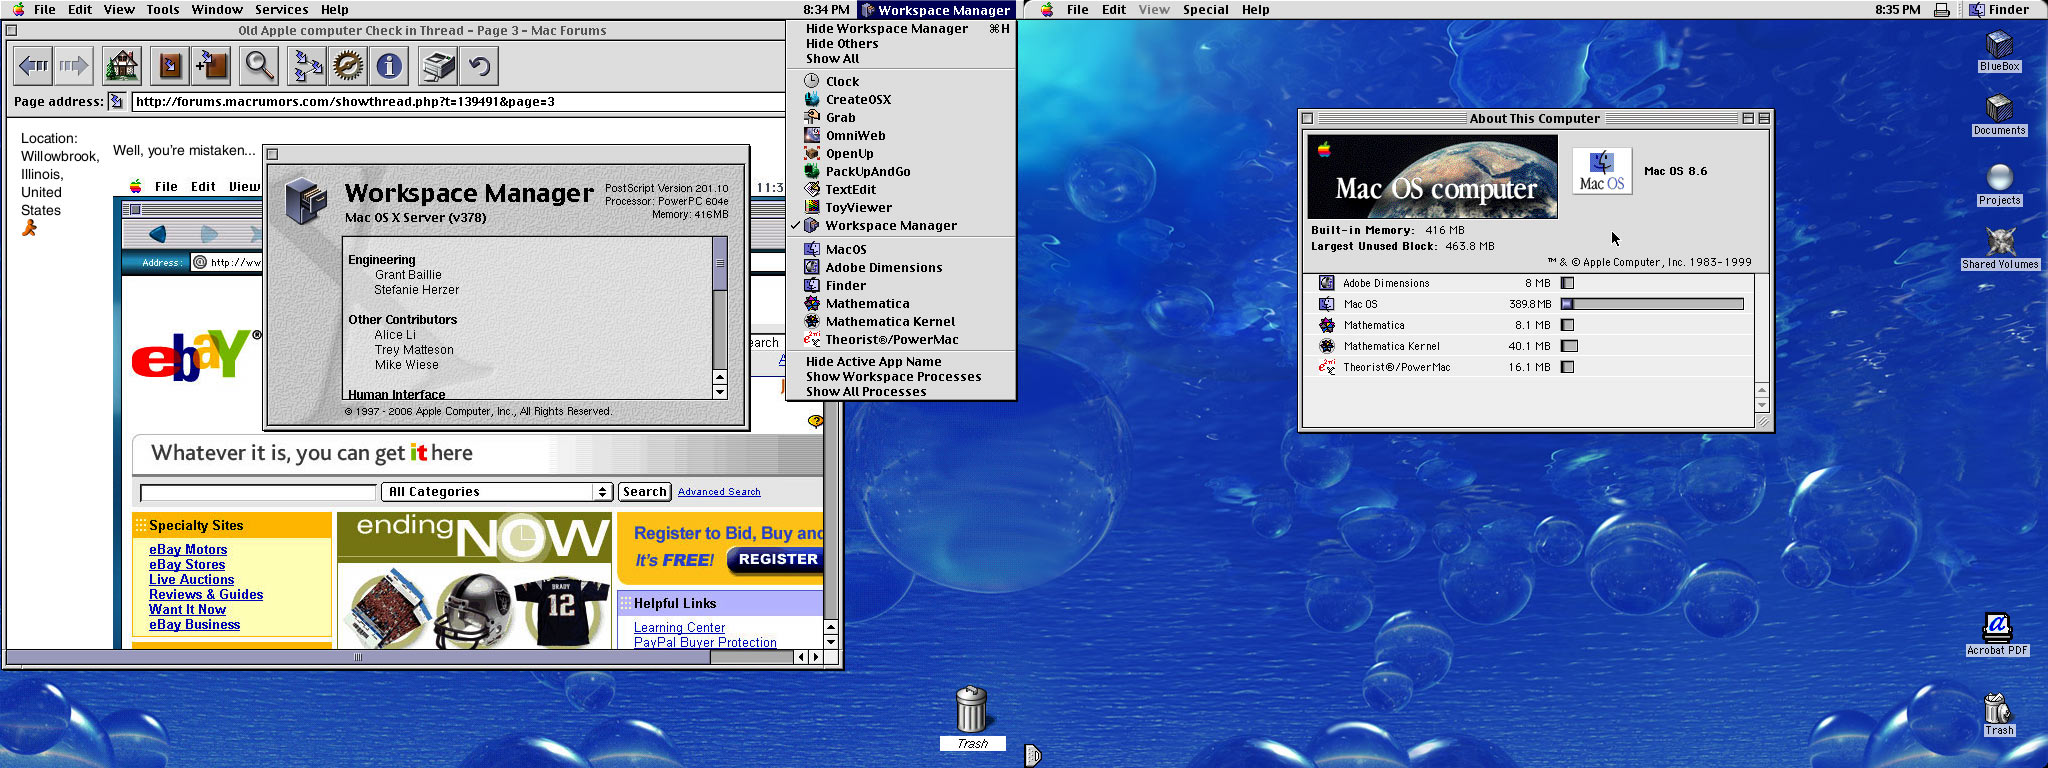2048x768 pixels.
Task: Switch to Grab in the application menu
Action: coord(901,117)
